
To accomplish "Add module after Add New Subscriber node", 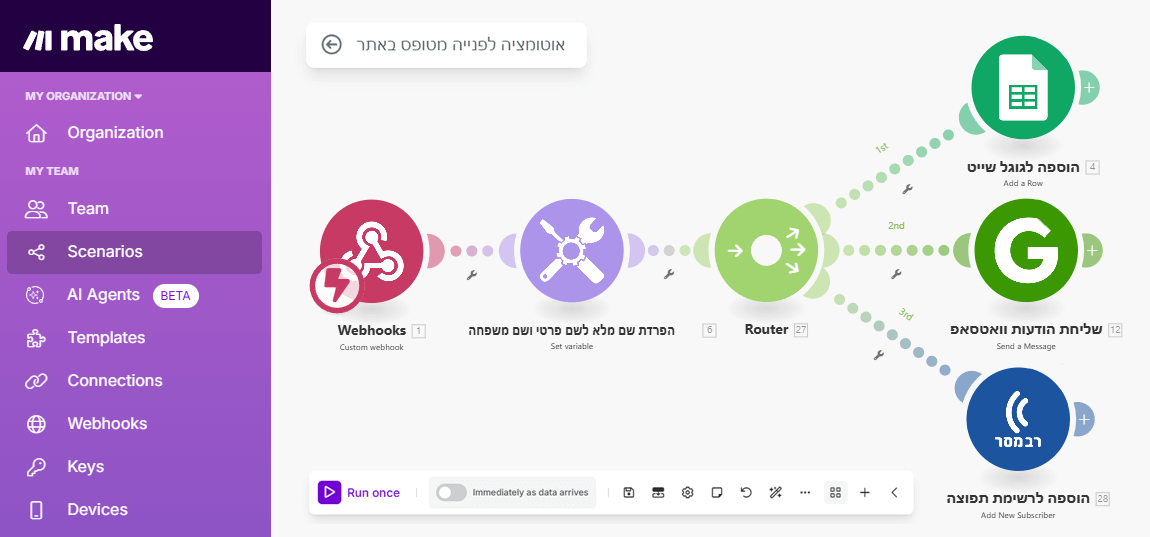I will coord(1084,420).
